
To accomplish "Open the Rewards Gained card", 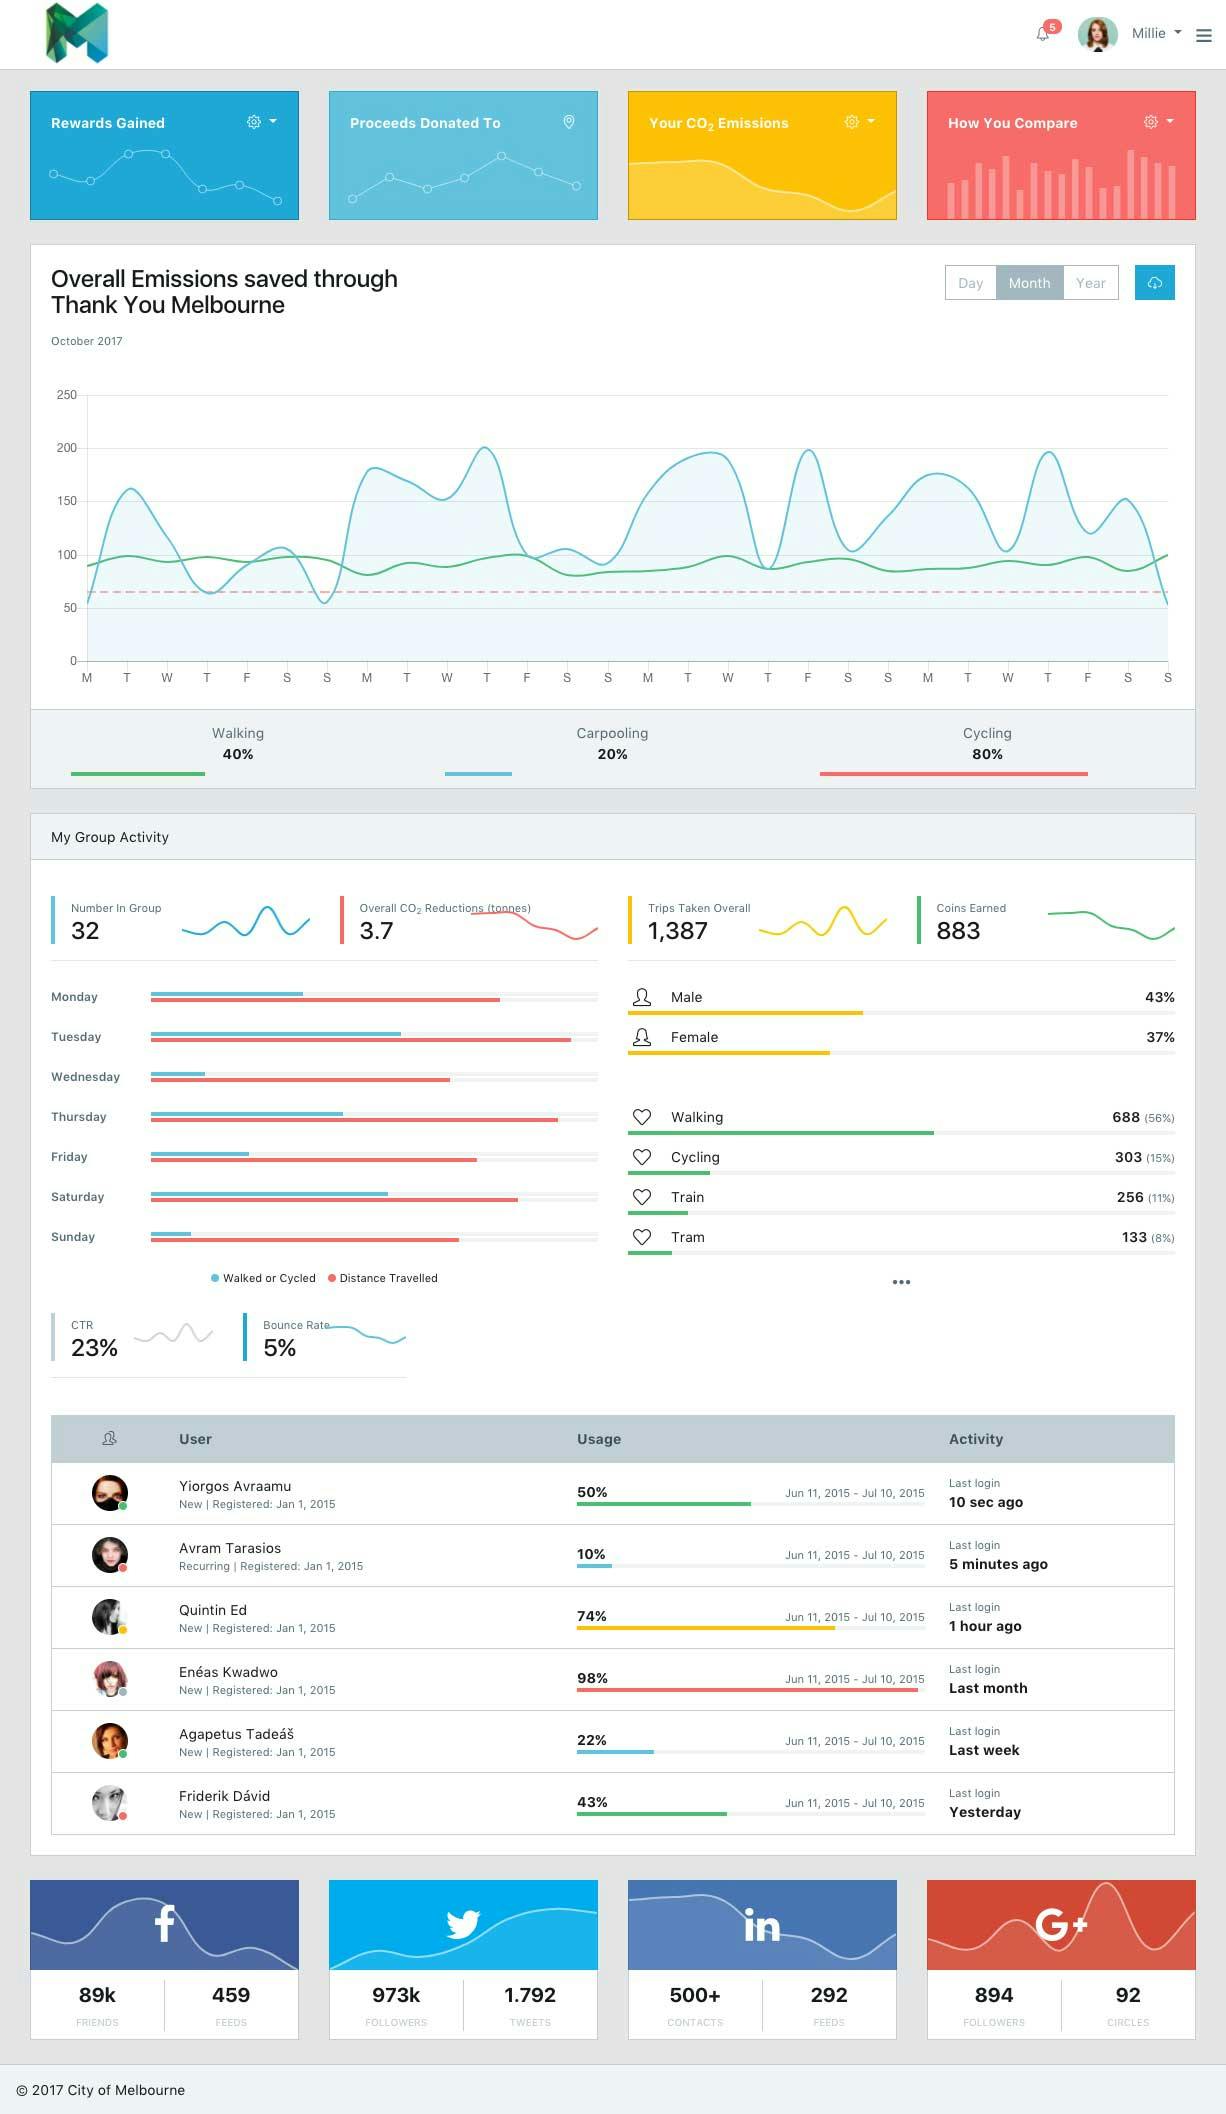I will click(164, 155).
